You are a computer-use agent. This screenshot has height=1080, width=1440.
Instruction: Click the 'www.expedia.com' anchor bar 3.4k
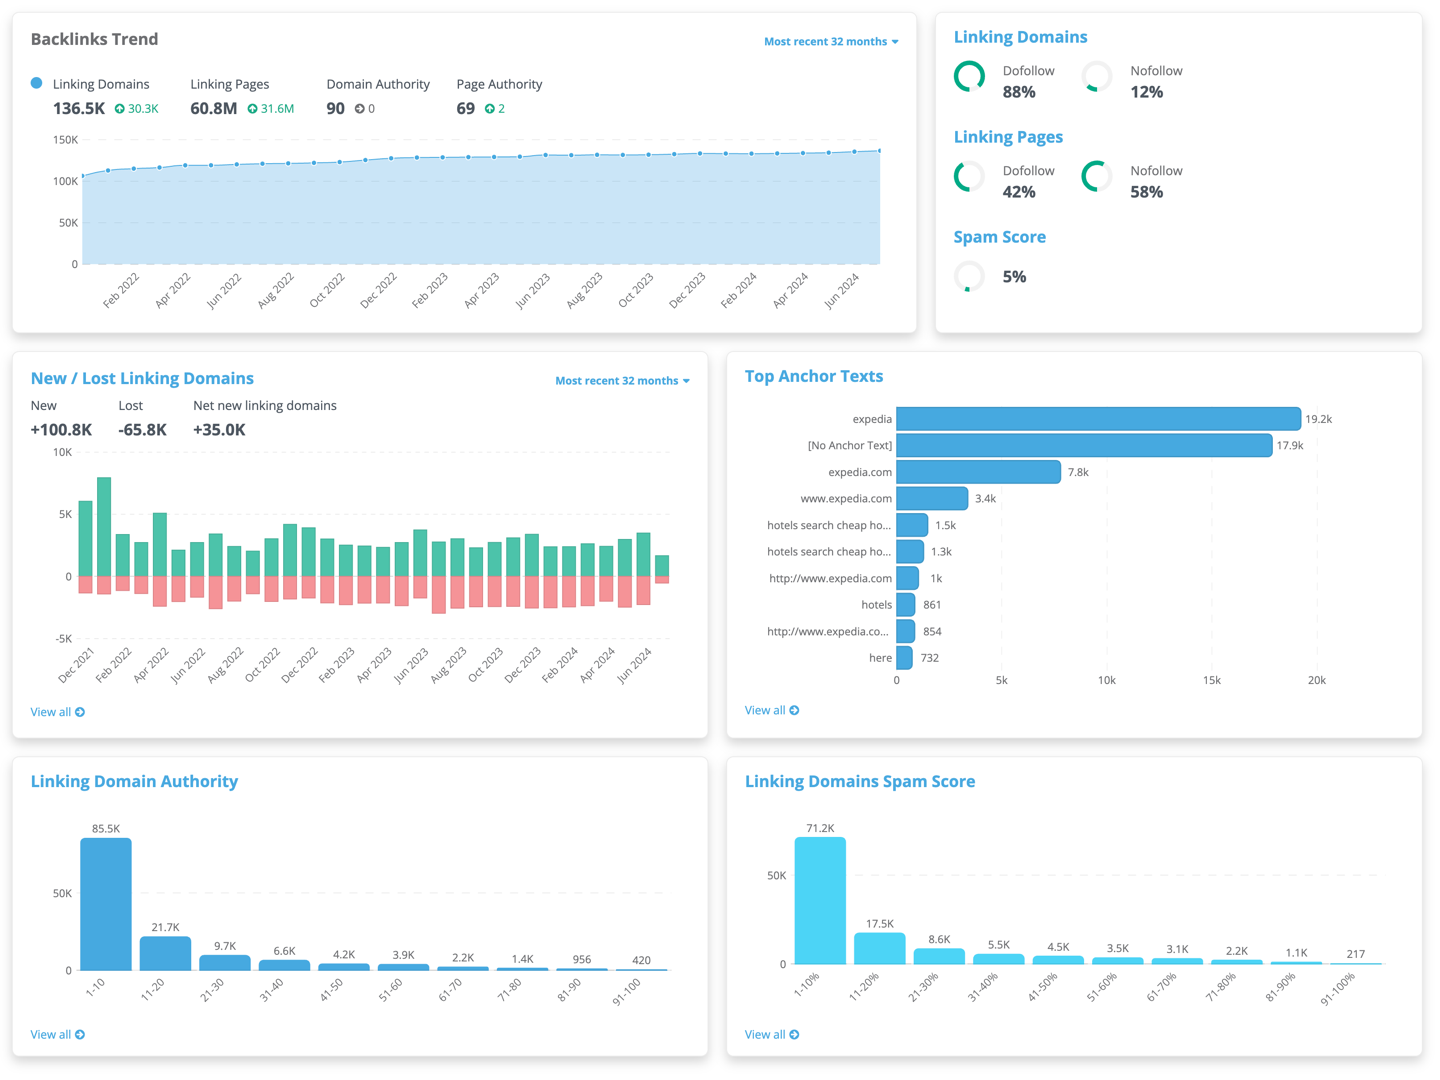point(932,498)
